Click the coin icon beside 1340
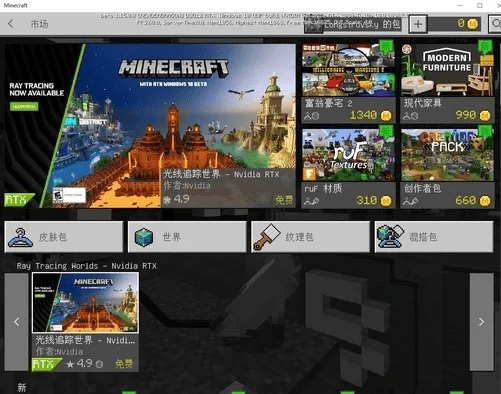The height and width of the screenshot is (394, 501). [386, 116]
